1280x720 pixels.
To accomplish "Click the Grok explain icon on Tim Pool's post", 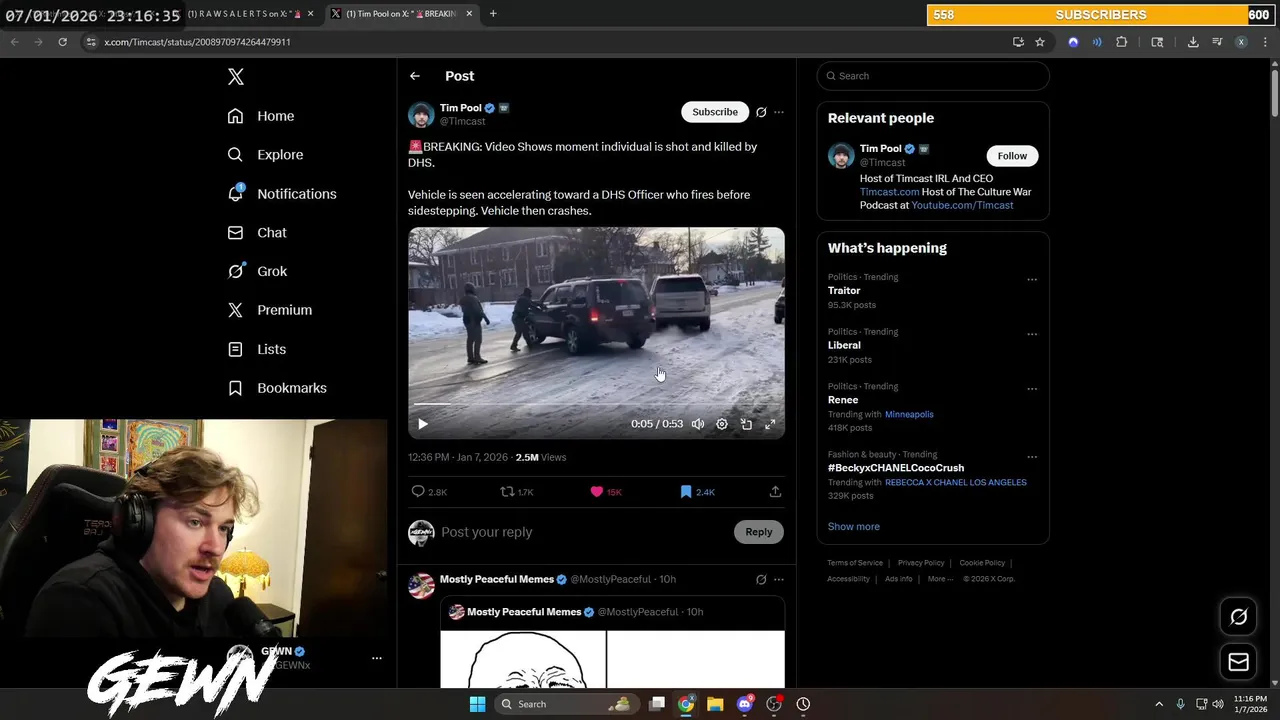I will pos(761,112).
